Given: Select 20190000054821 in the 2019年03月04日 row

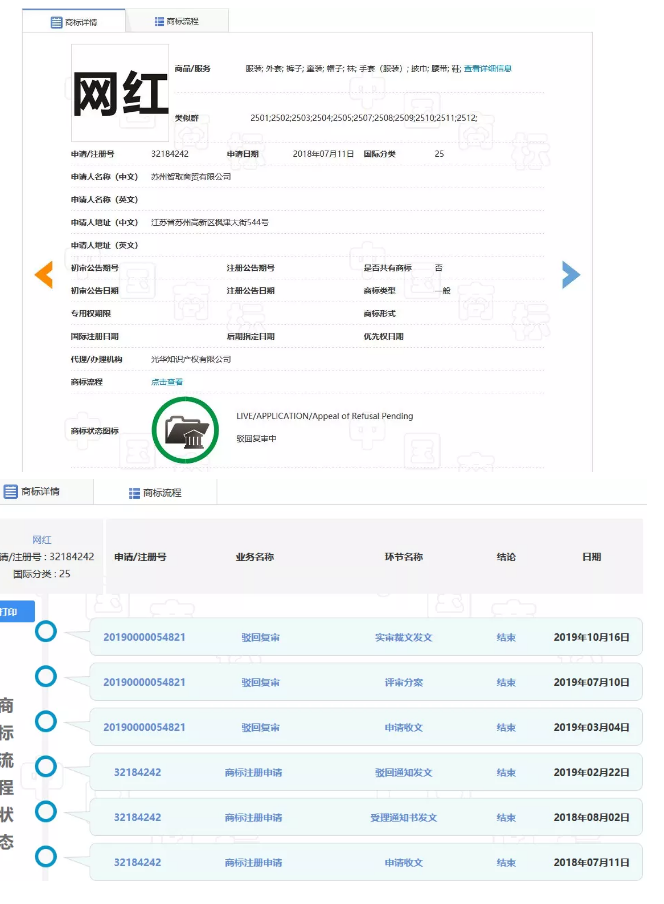Looking at the screenshot, I should pos(144,727).
